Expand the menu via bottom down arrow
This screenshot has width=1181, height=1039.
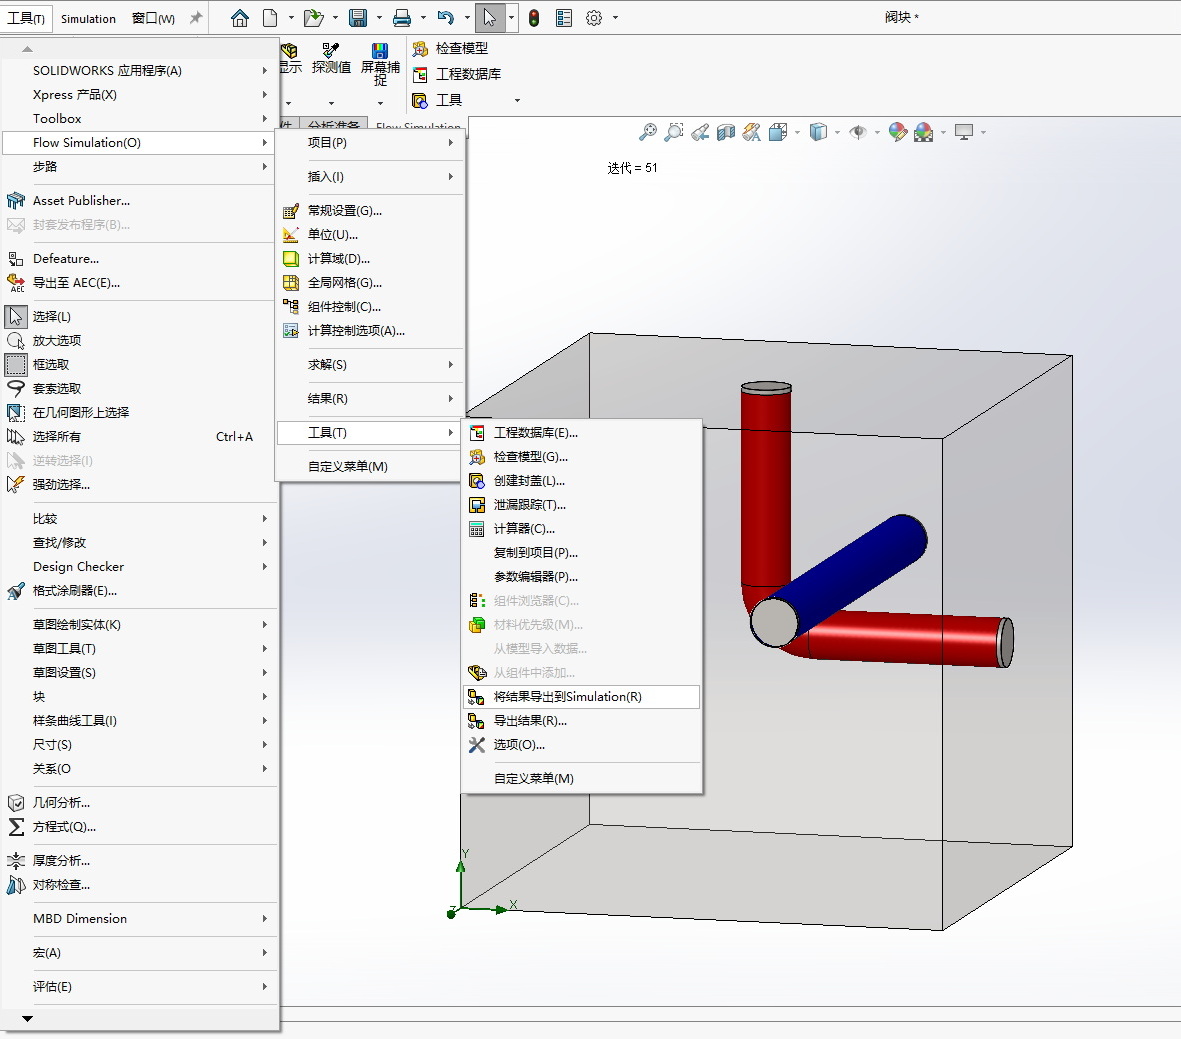tap(27, 1019)
